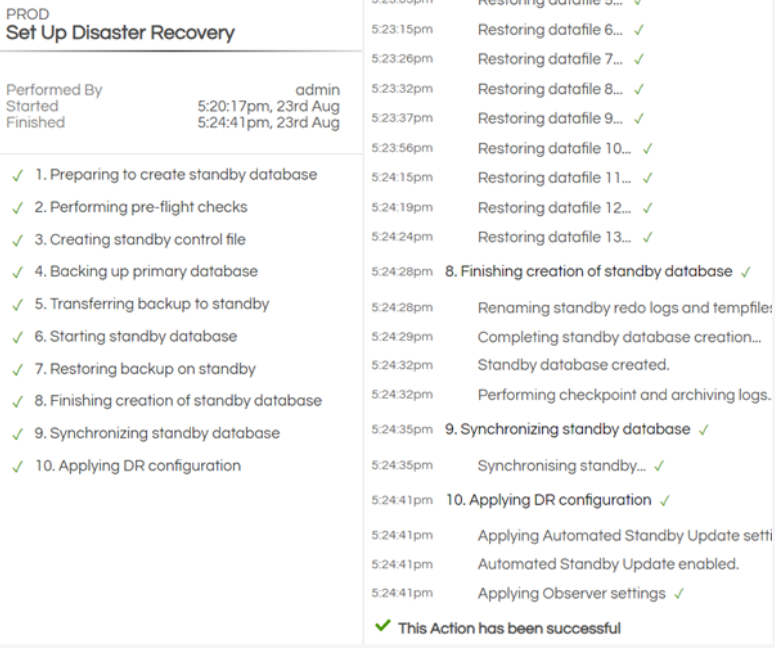
Task: Click log entry Restoring datafile 6
Action: point(550,30)
